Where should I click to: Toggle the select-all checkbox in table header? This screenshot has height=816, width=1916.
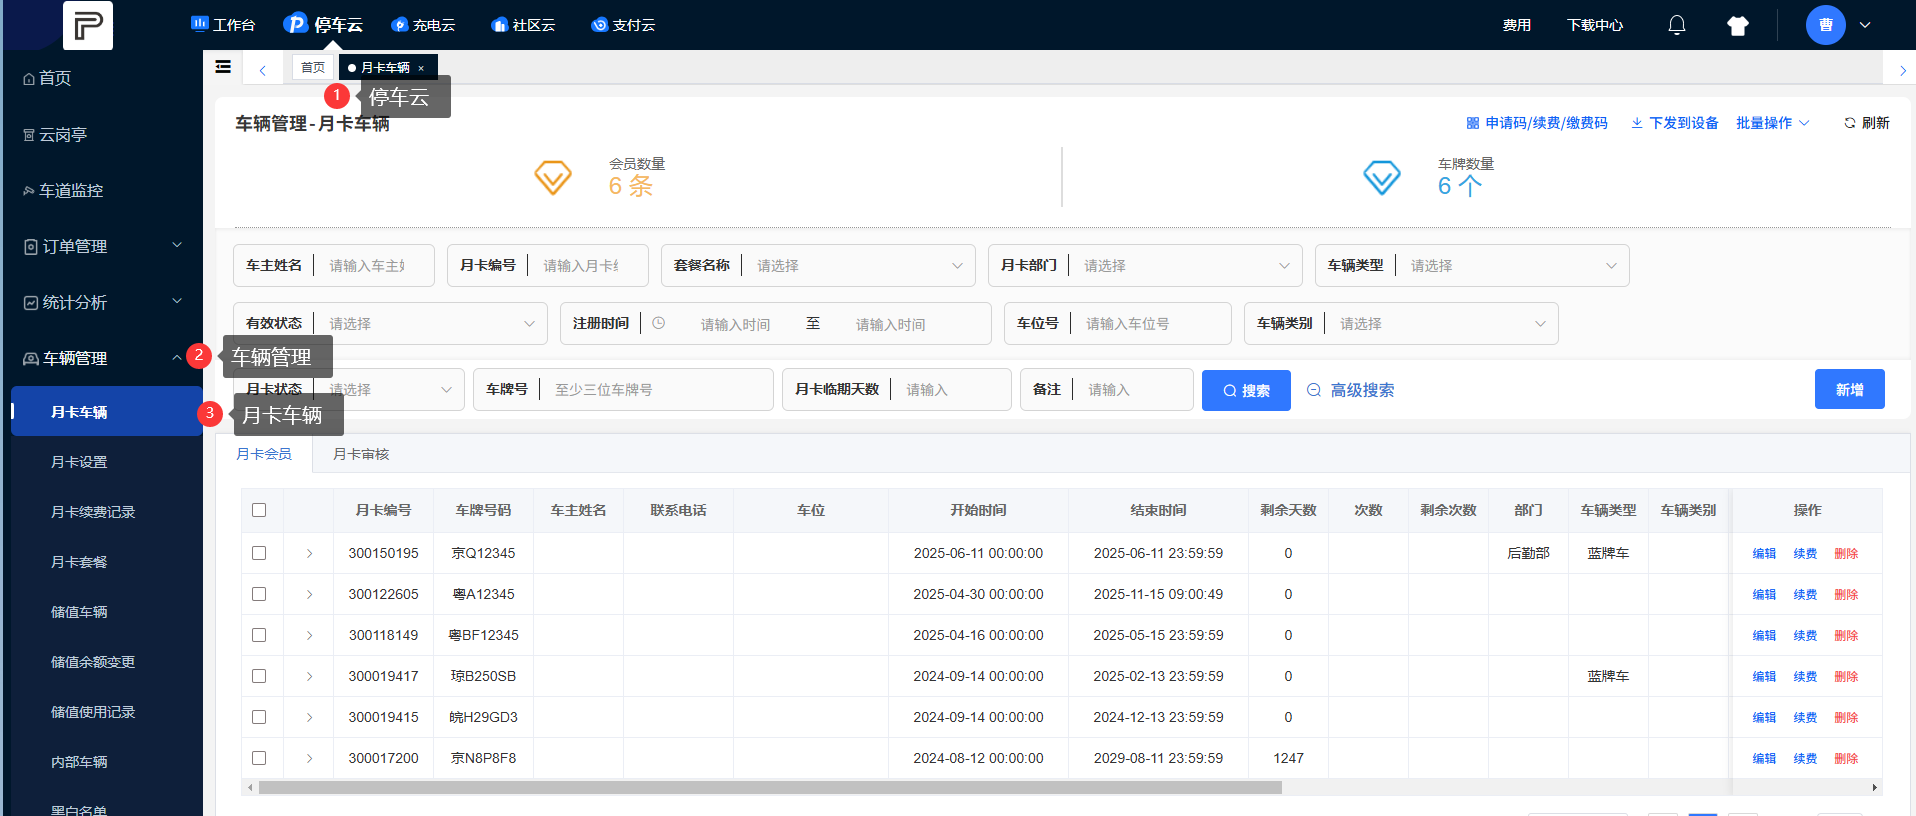pyautogui.click(x=259, y=510)
